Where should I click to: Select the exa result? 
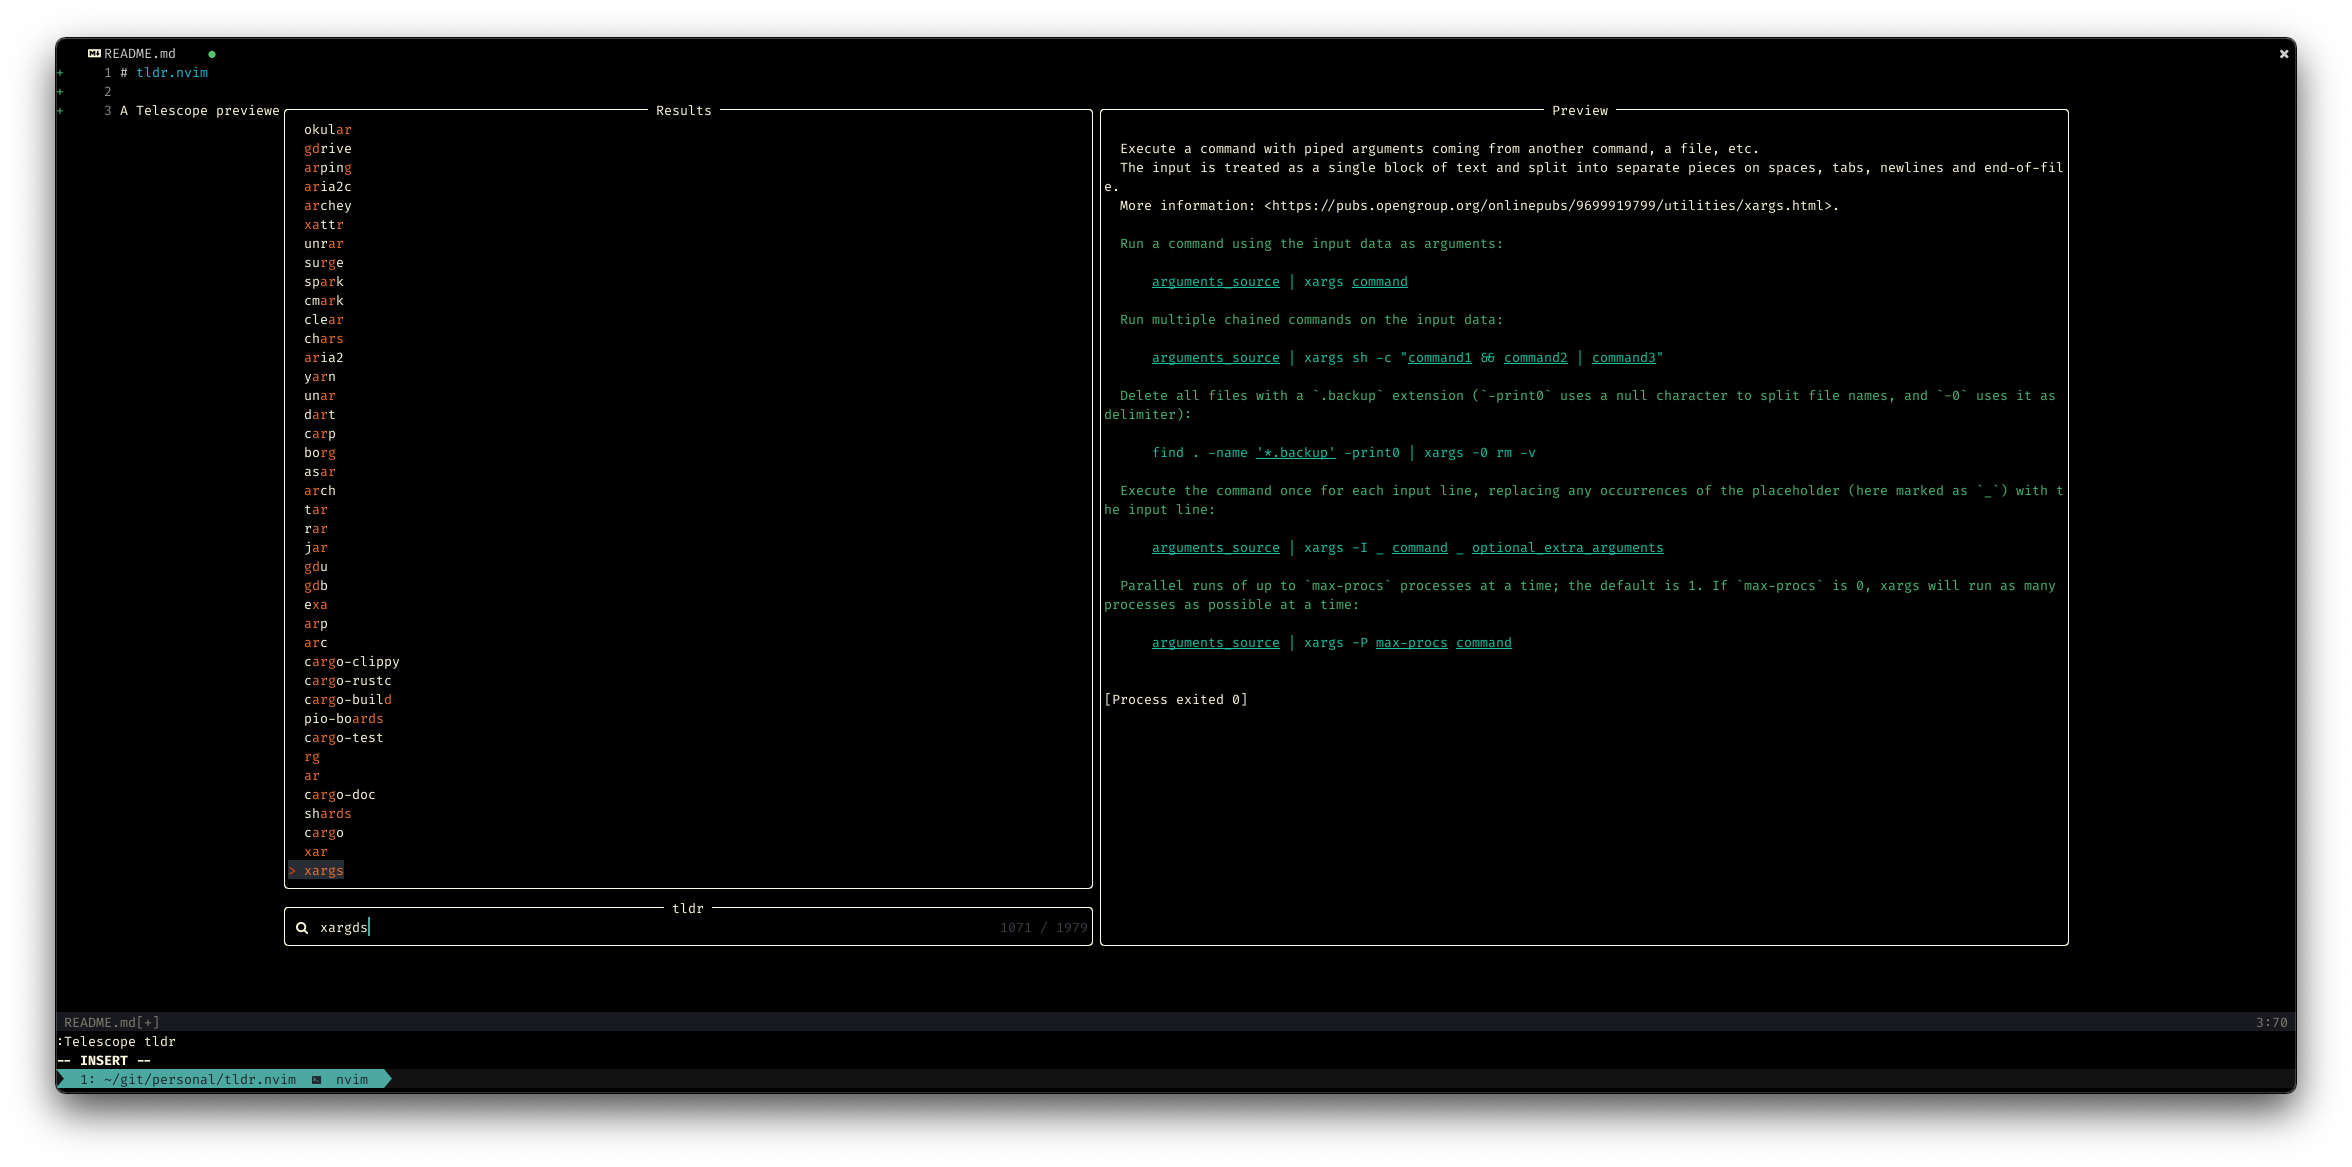316,605
